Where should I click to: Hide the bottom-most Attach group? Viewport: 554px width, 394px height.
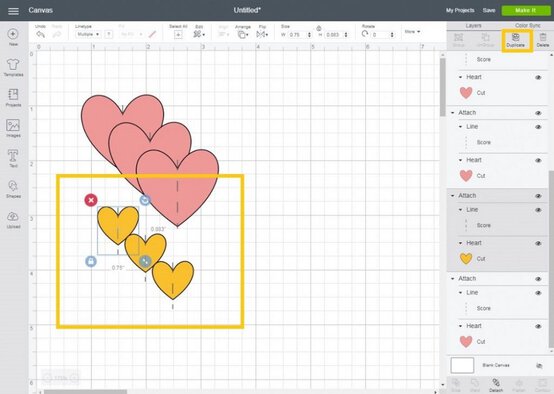coord(538,279)
